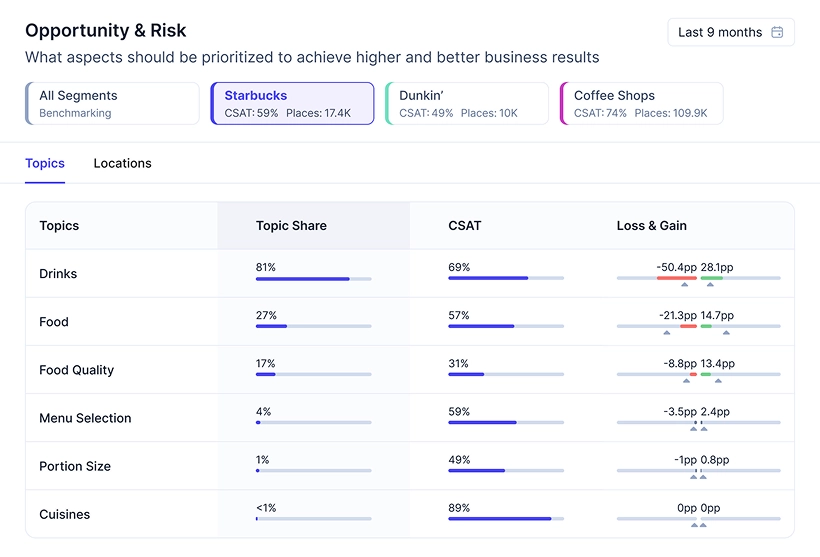Select the Menu Selection topic row
Screen dimensions: 820x557
85,418
